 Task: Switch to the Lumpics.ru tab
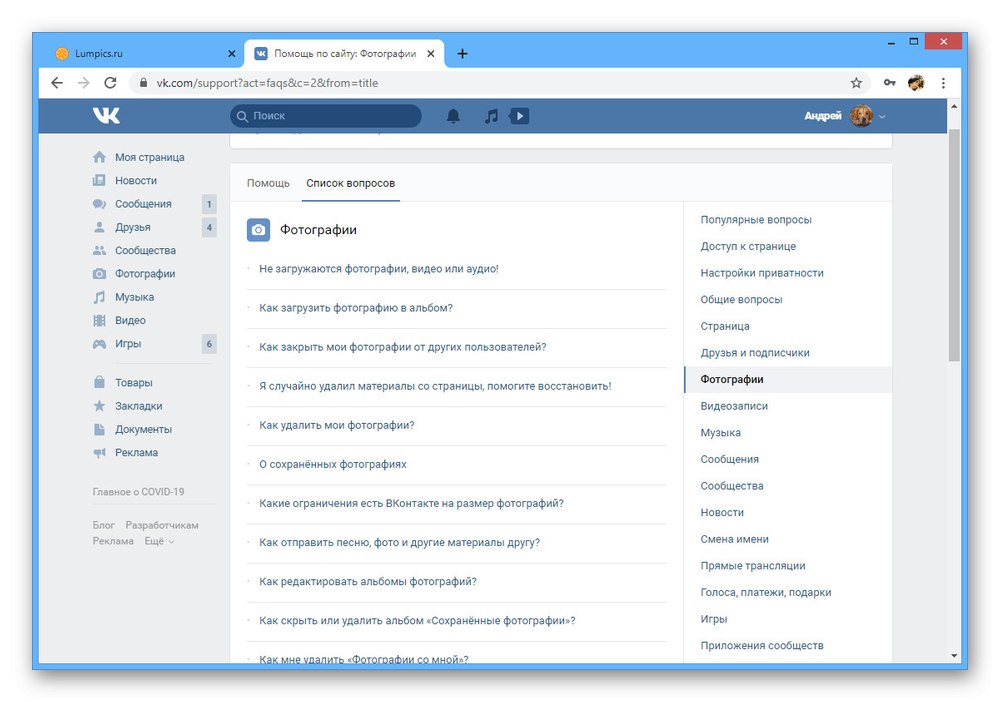[145, 54]
